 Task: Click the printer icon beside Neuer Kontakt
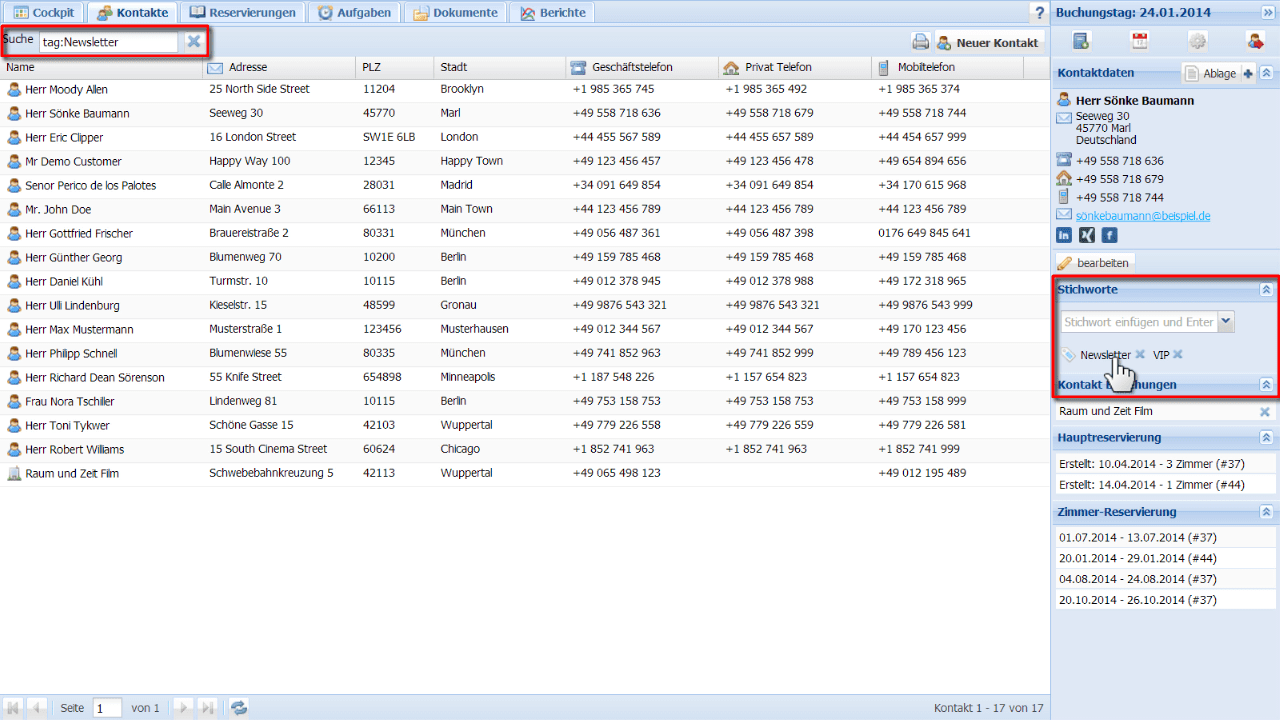click(x=920, y=42)
